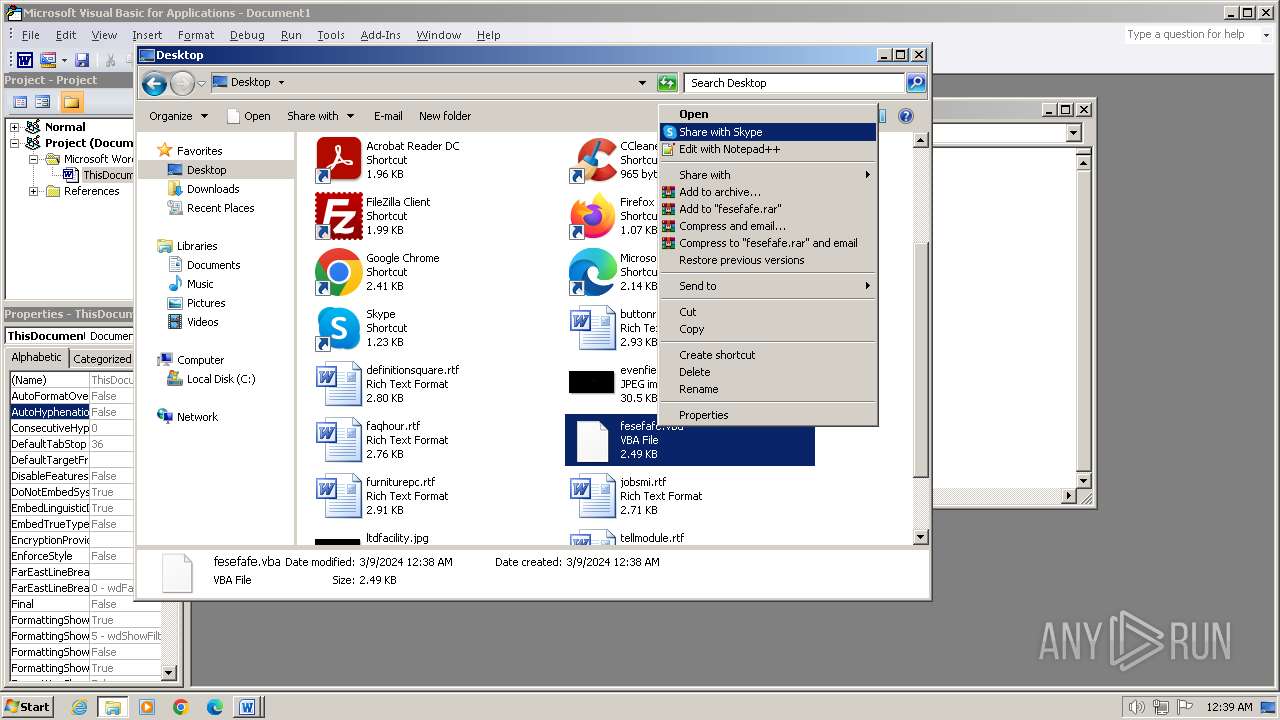Select Local Disk (C:) in navigation pane

coord(220,379)
